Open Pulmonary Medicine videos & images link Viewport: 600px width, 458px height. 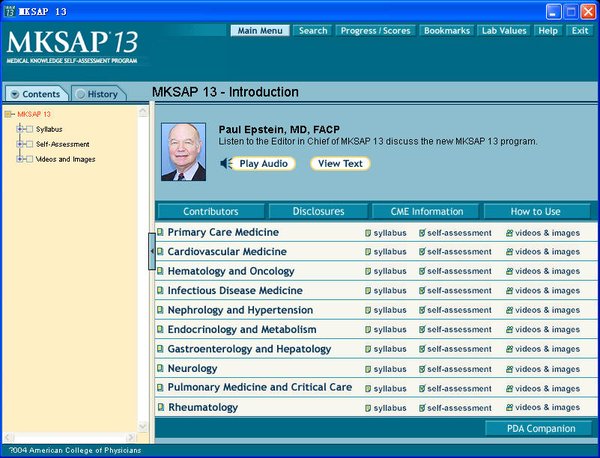(x=543, y=389)
